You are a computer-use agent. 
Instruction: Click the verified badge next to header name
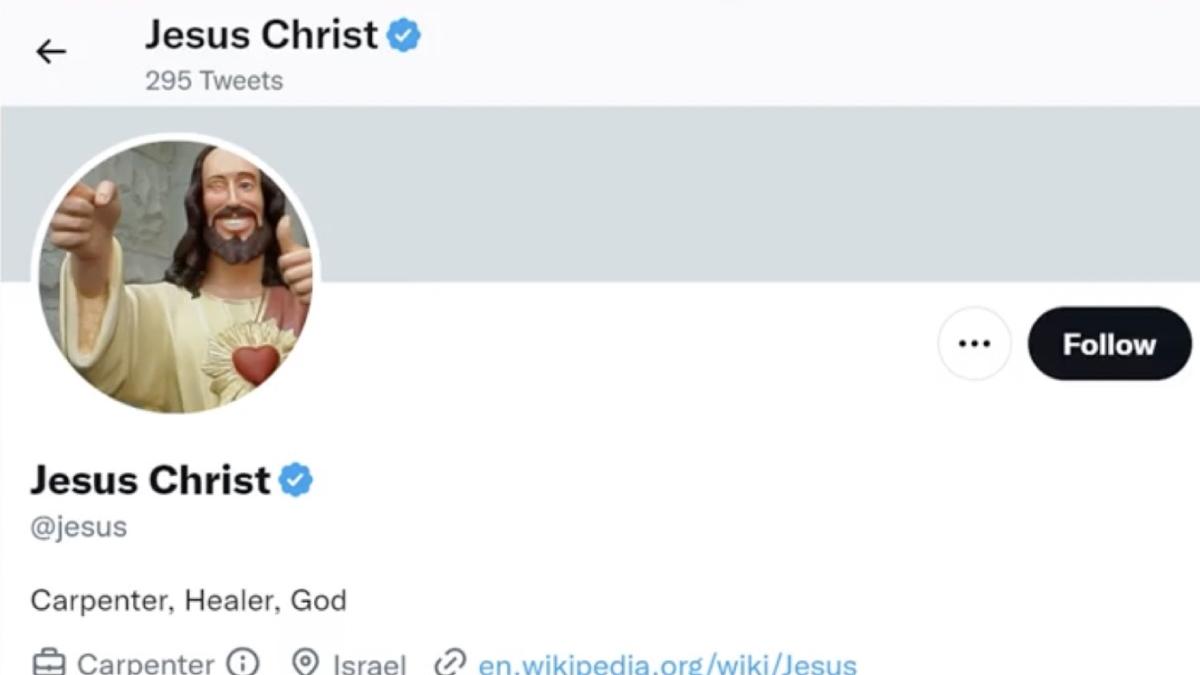pos(403,33)
